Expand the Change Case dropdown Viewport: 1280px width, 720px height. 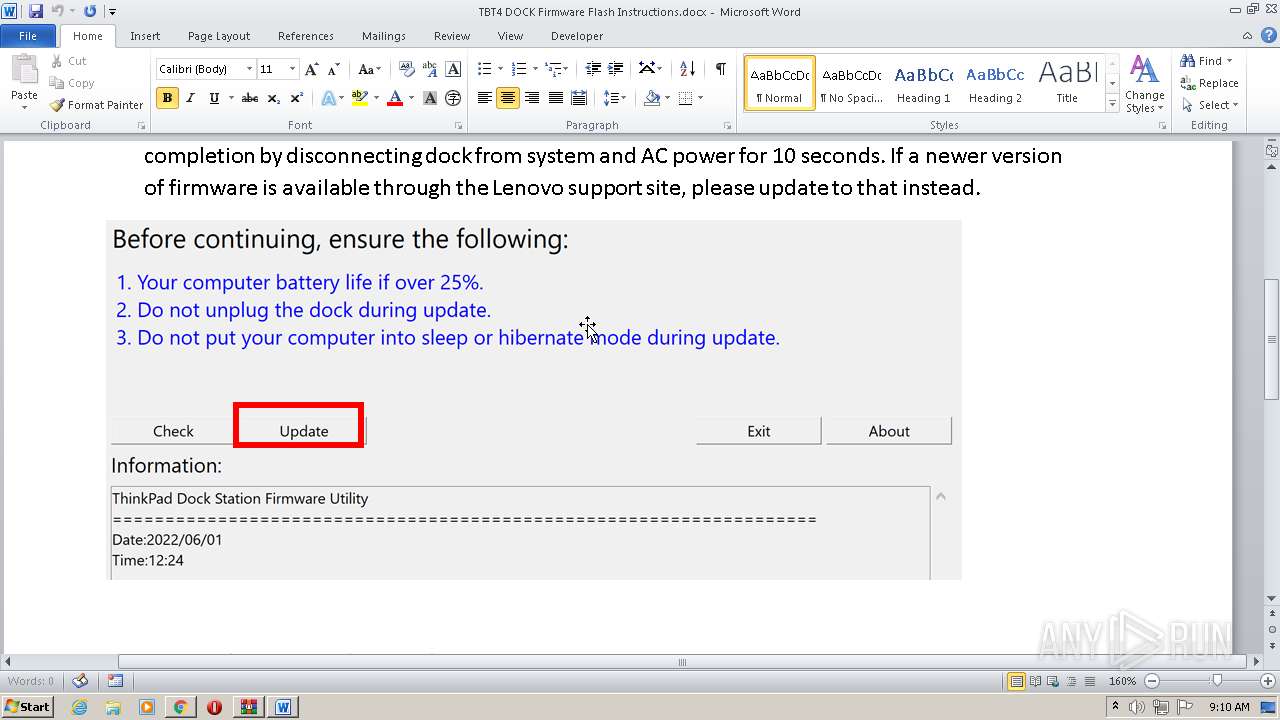click(x=376, y=69)
